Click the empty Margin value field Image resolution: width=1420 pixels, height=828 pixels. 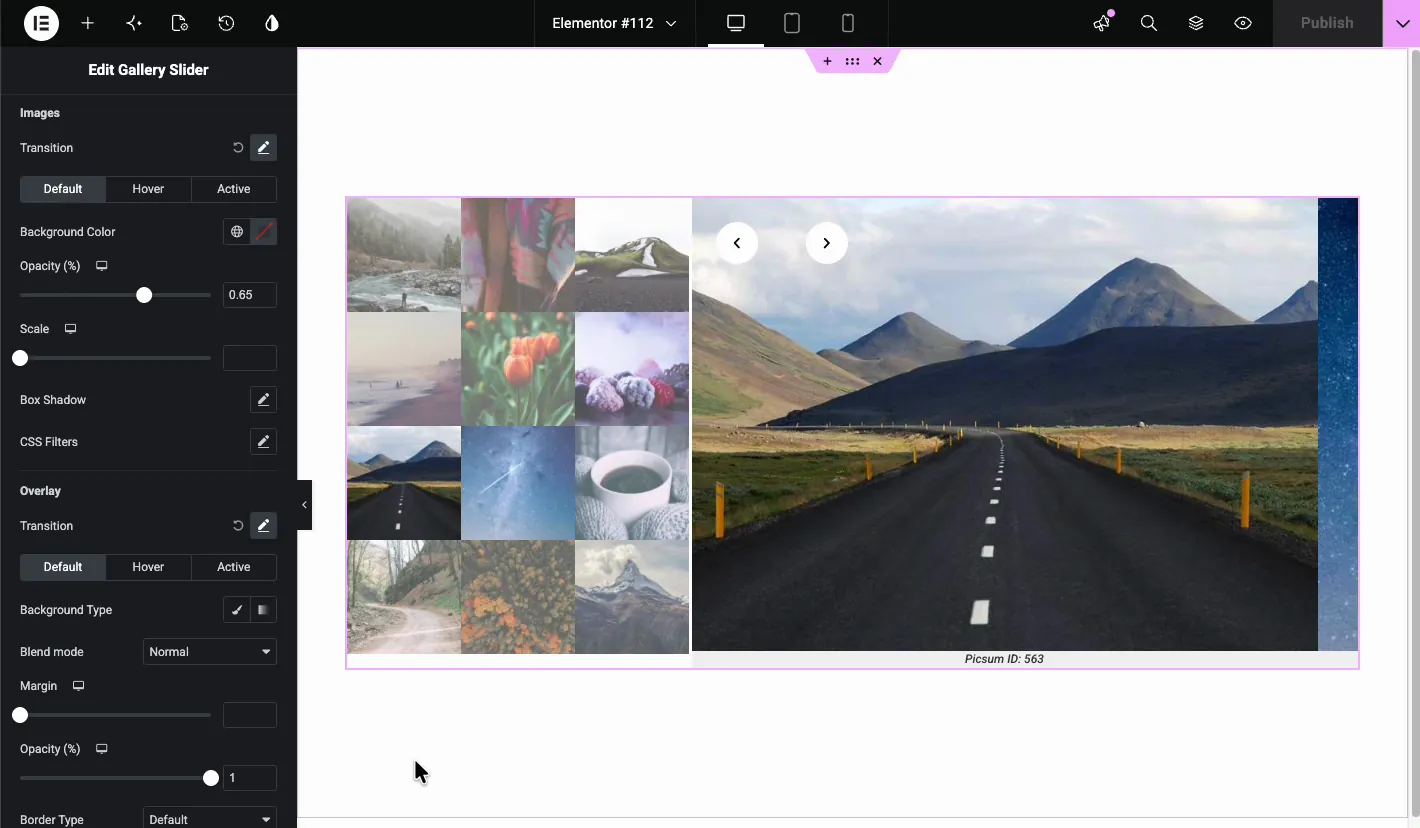[x=249, y=715]
